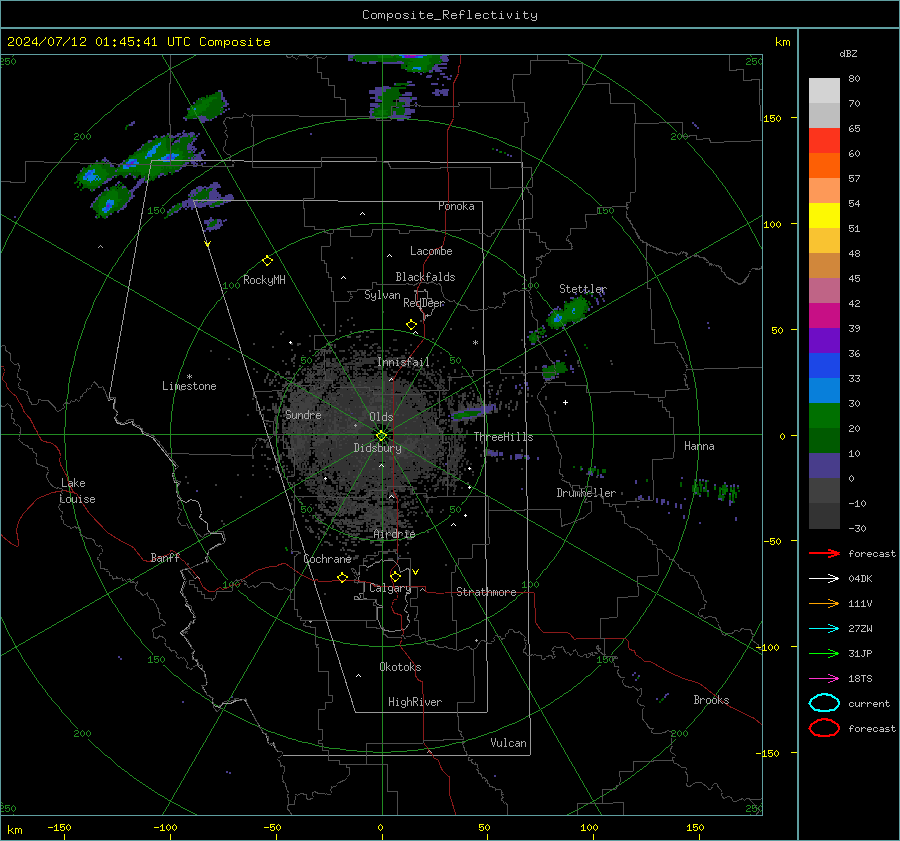Viewport: 900px width, 841px height.
Task: Click the Limestone label
Action: [x=189, y=386]
